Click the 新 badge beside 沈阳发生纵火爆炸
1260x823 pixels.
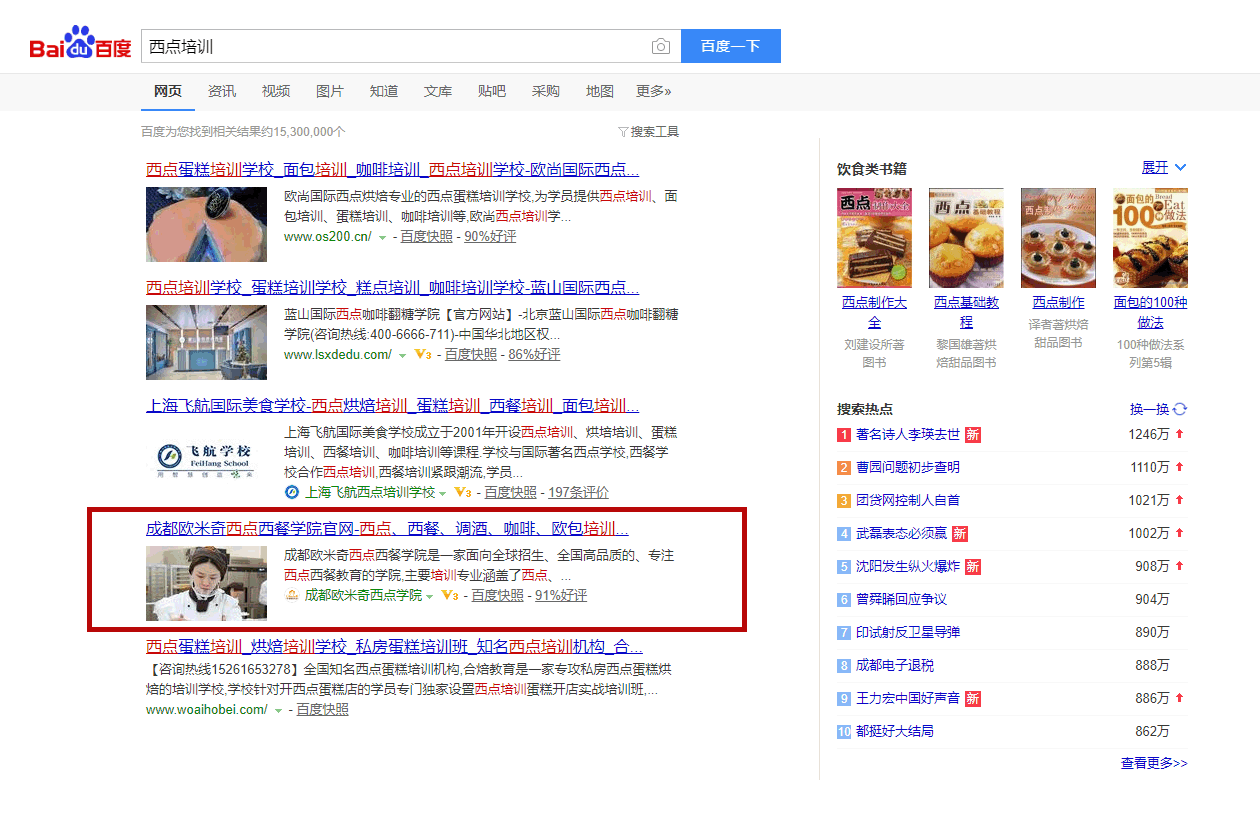[x=972, y=566]
